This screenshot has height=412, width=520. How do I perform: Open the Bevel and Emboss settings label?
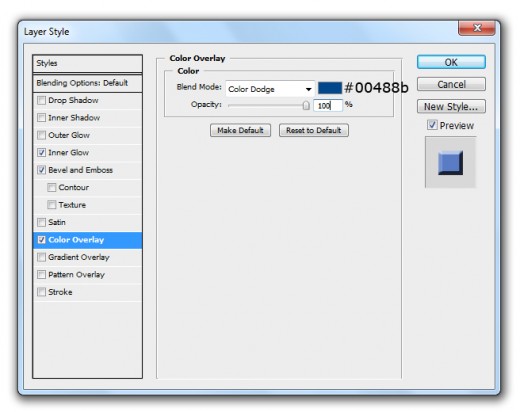point(80,170)
